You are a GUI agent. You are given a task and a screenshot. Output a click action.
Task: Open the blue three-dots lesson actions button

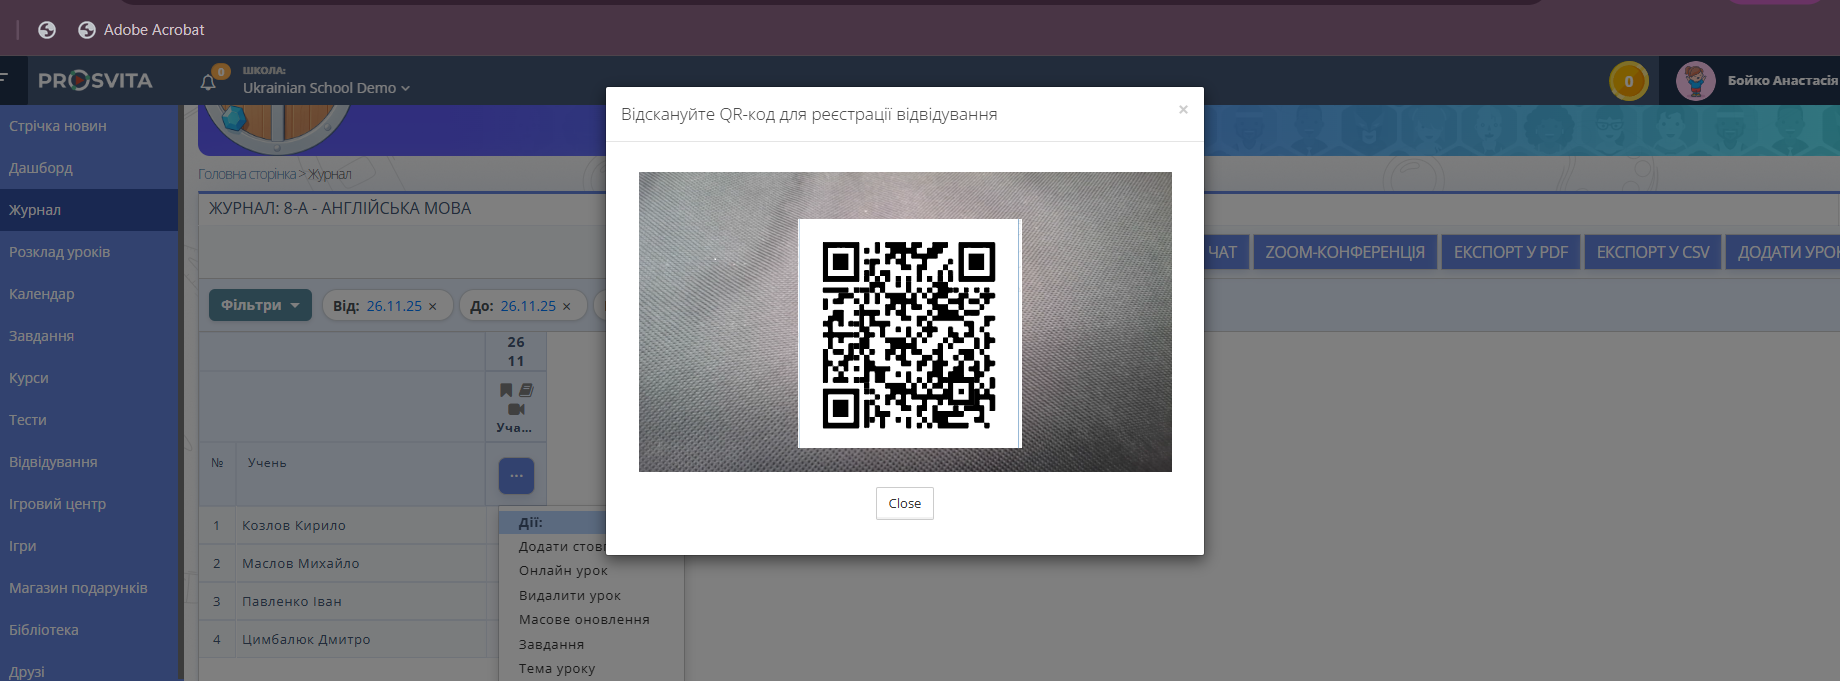click(516, 476)
